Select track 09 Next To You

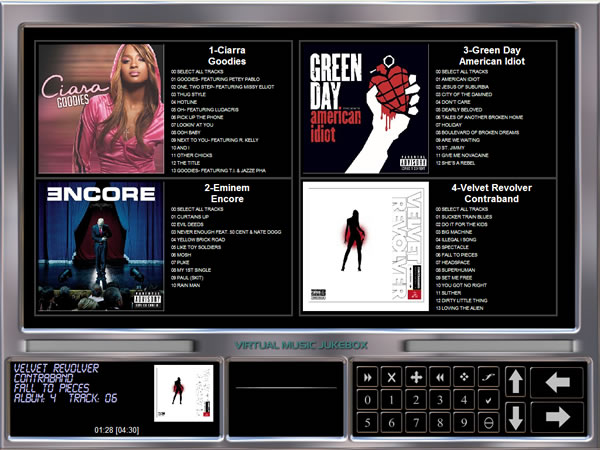tap(215, 140)
